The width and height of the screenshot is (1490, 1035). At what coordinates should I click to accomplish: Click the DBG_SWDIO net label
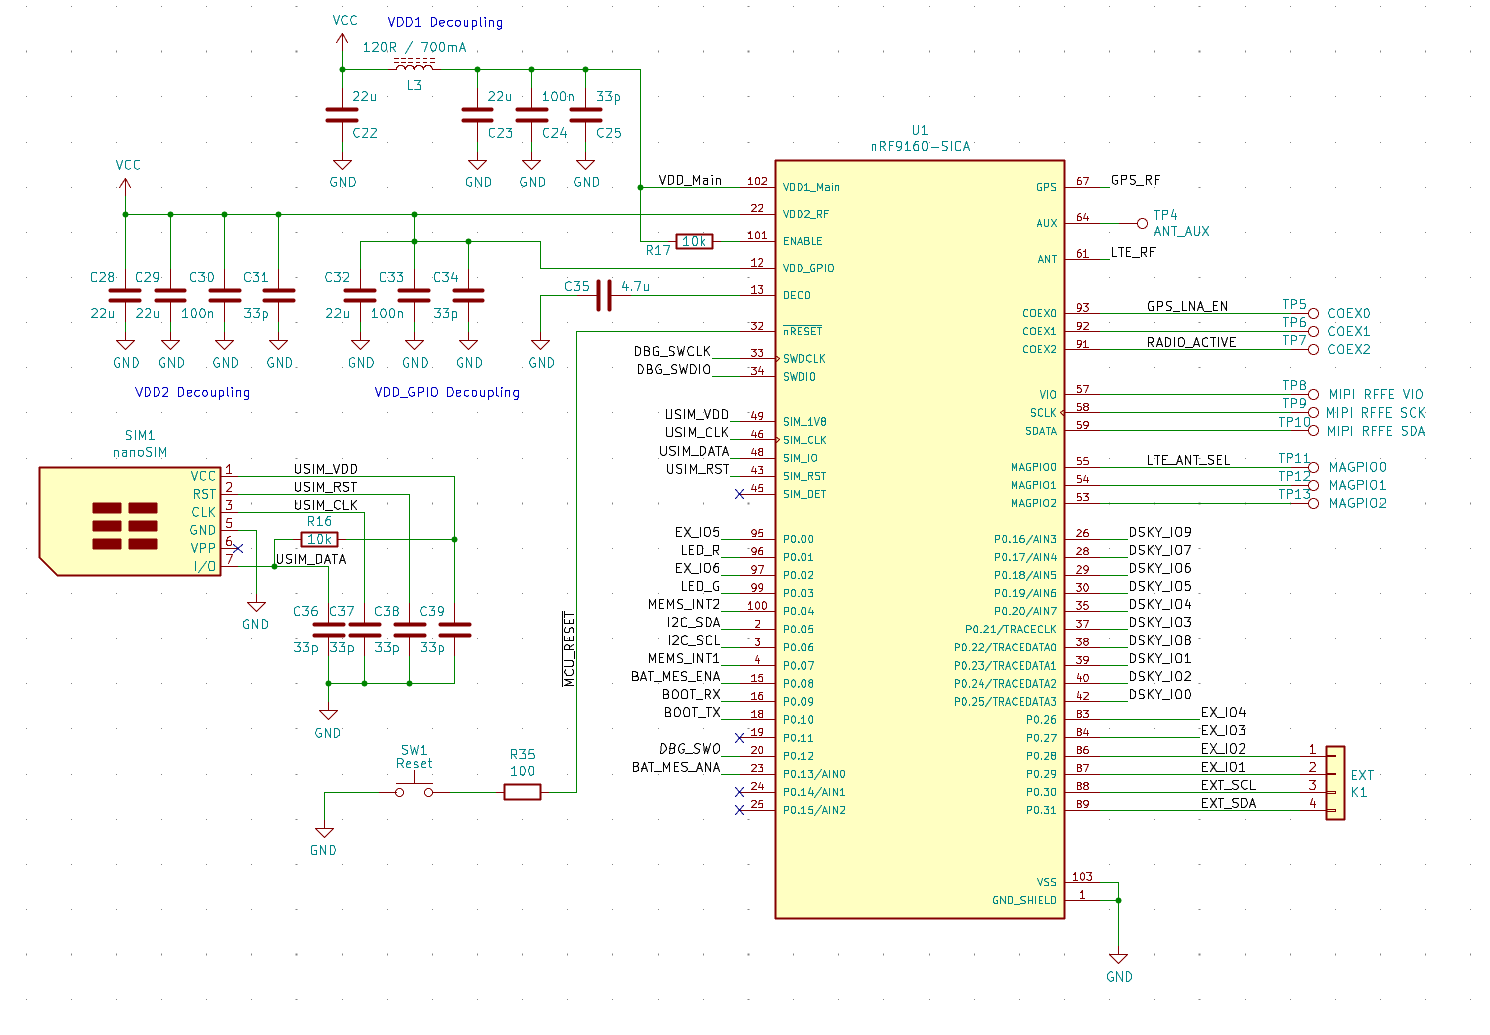(673, 369)
